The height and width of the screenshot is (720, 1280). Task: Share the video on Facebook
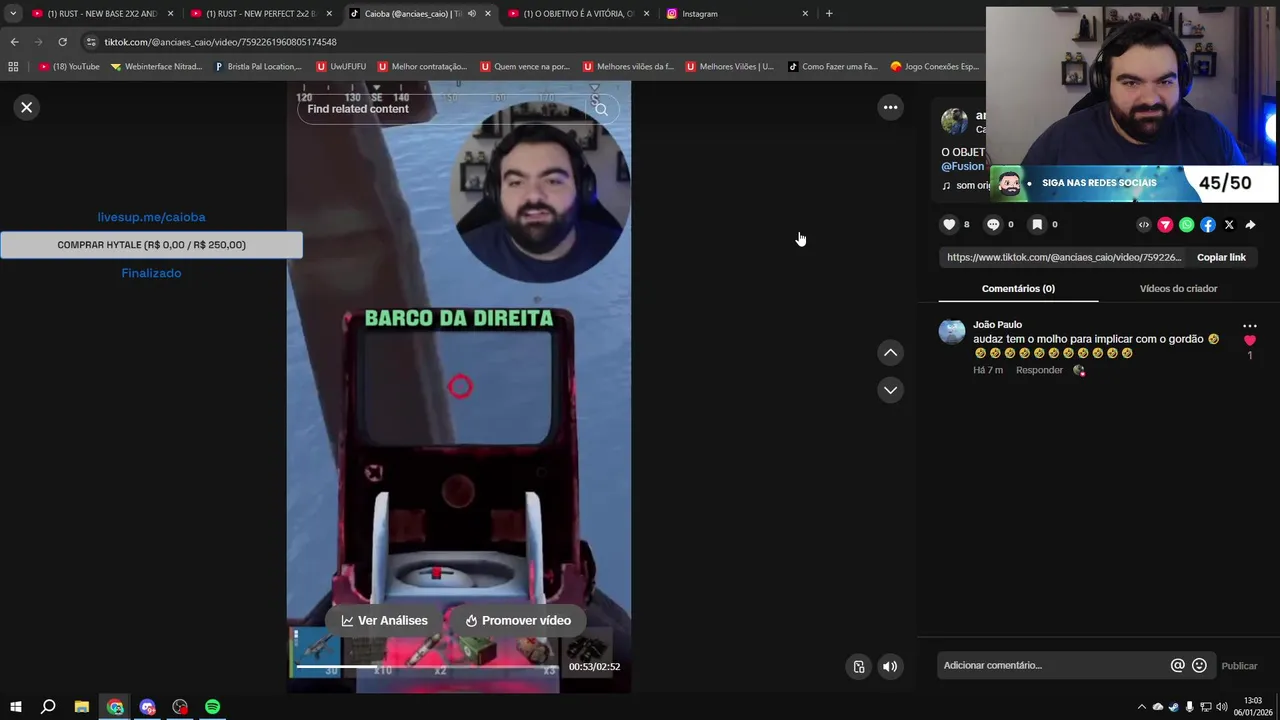pyautogui.click(x=1208, y=225)
